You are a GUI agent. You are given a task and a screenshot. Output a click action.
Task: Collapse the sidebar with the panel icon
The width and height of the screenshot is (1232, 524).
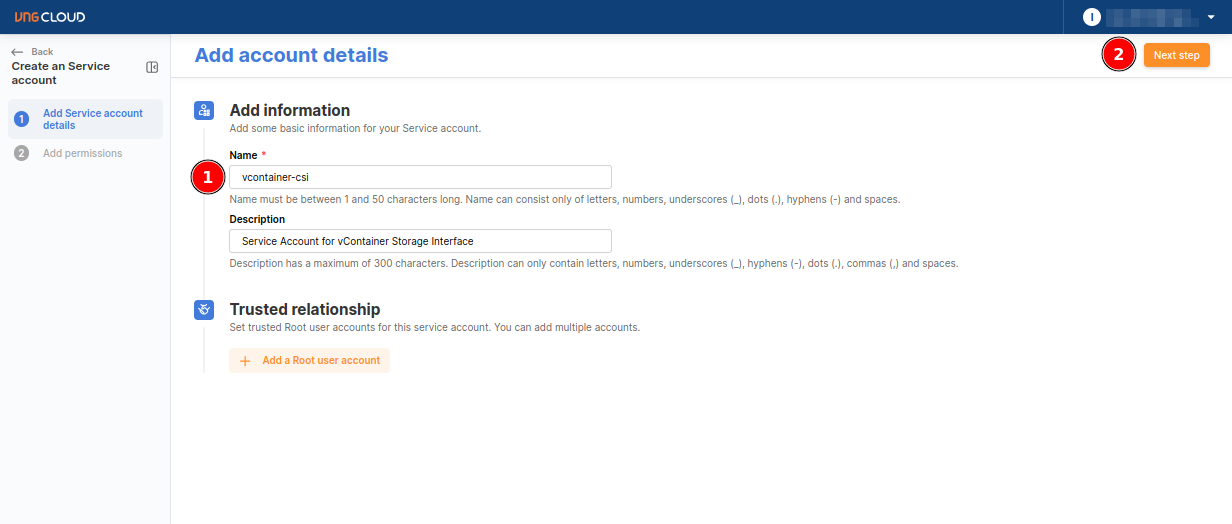(152, 67)
